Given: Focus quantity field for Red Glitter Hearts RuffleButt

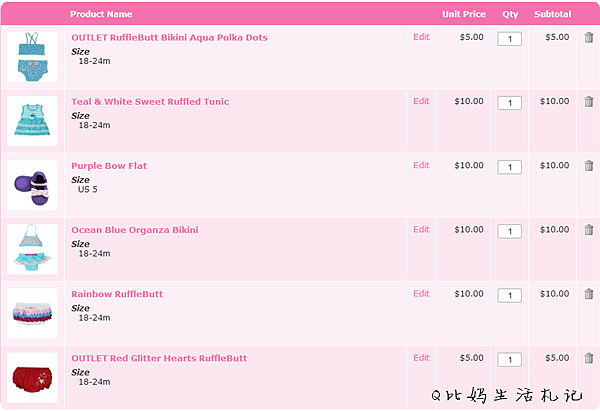Looking at the screenshot, I should pos(510,360).
